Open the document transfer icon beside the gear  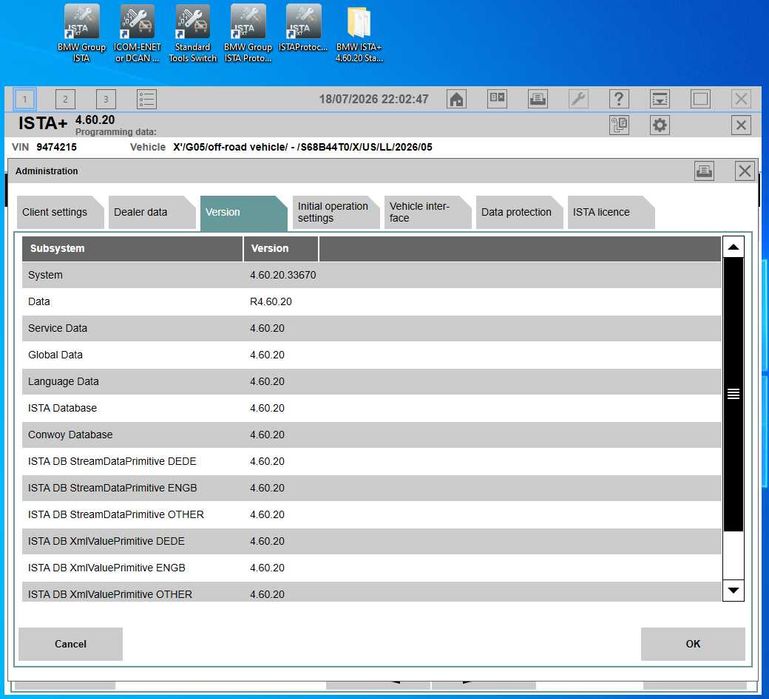619,126
